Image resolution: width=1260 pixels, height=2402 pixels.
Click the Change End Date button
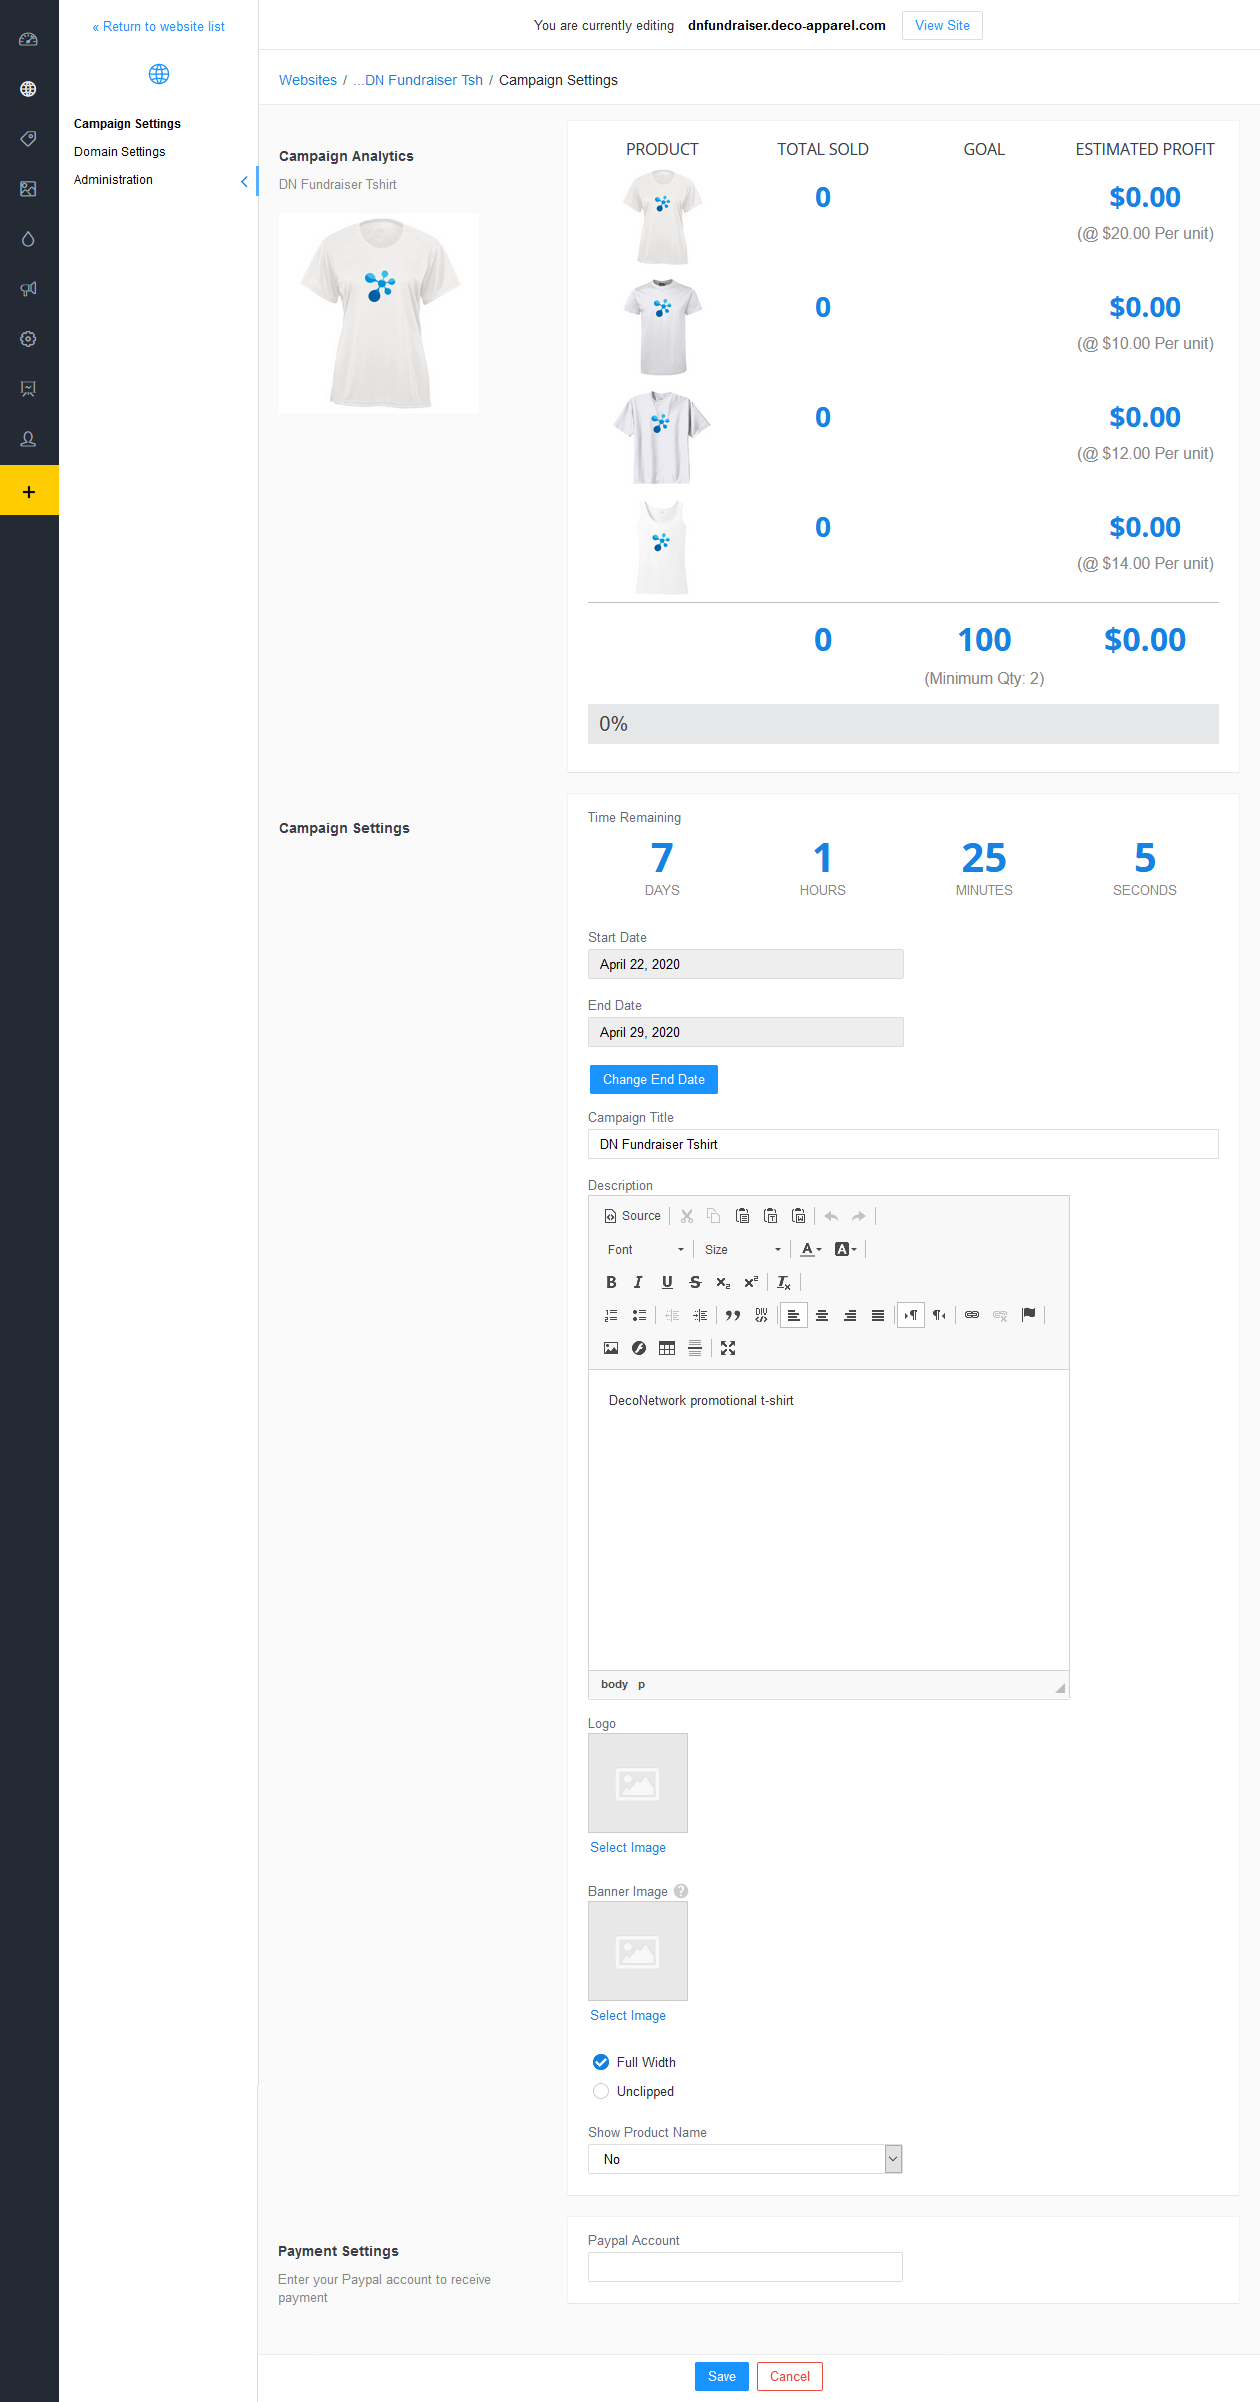pos(654,1079)
